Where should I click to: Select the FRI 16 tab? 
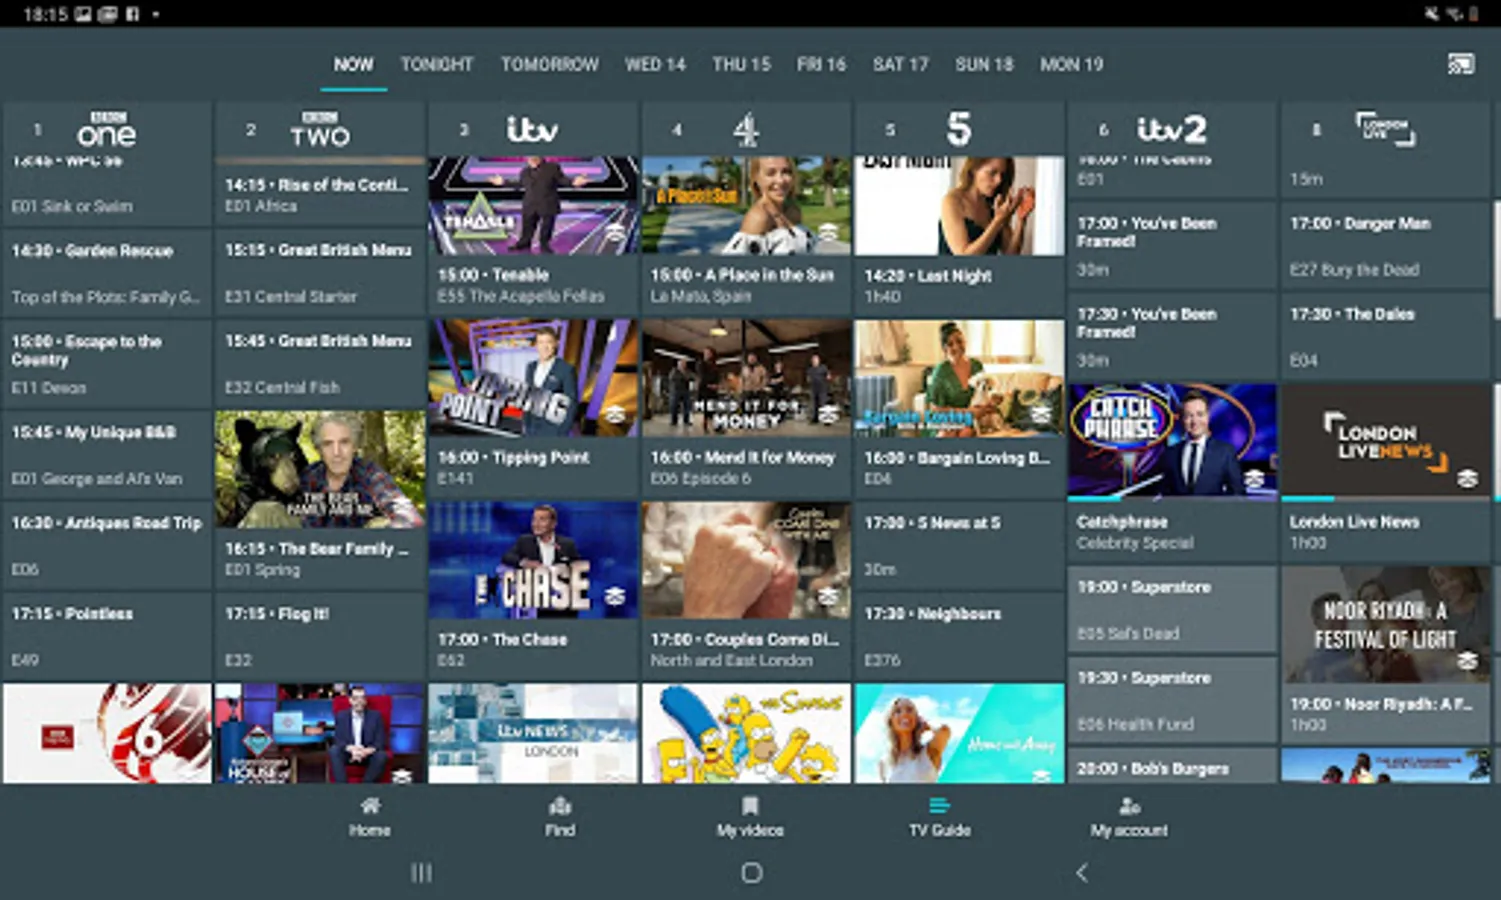point(822,65)
